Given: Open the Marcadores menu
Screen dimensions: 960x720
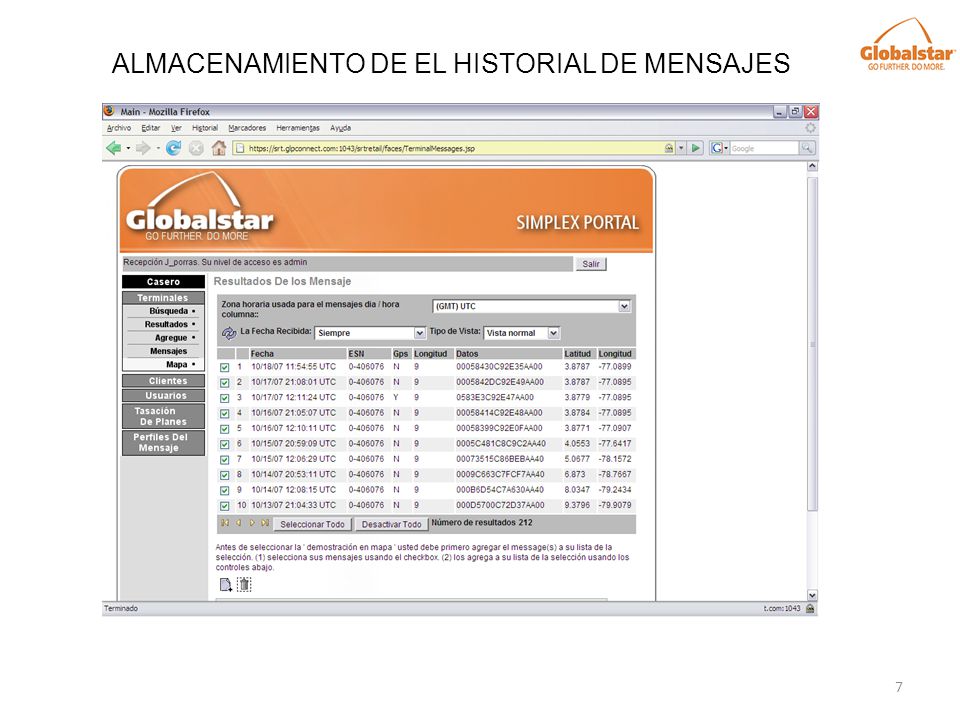Looking at the screenshot, I should 247,128.
